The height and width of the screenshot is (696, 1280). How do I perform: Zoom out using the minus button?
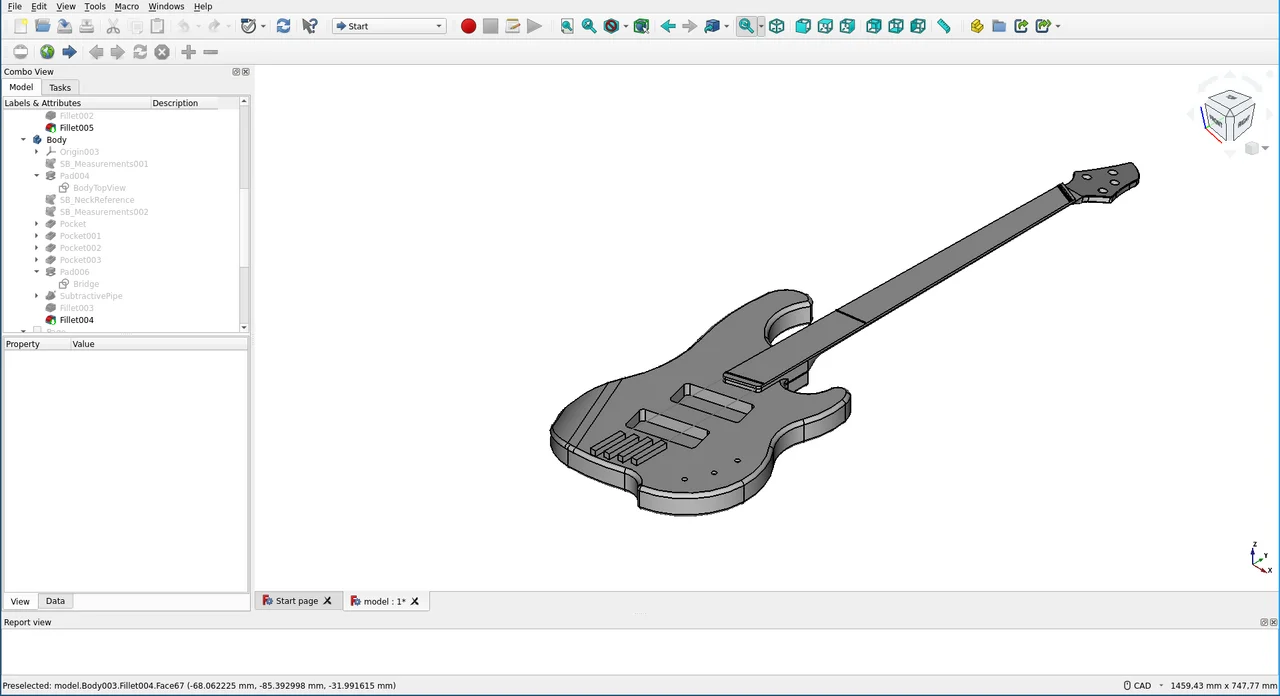pos(210,52)
